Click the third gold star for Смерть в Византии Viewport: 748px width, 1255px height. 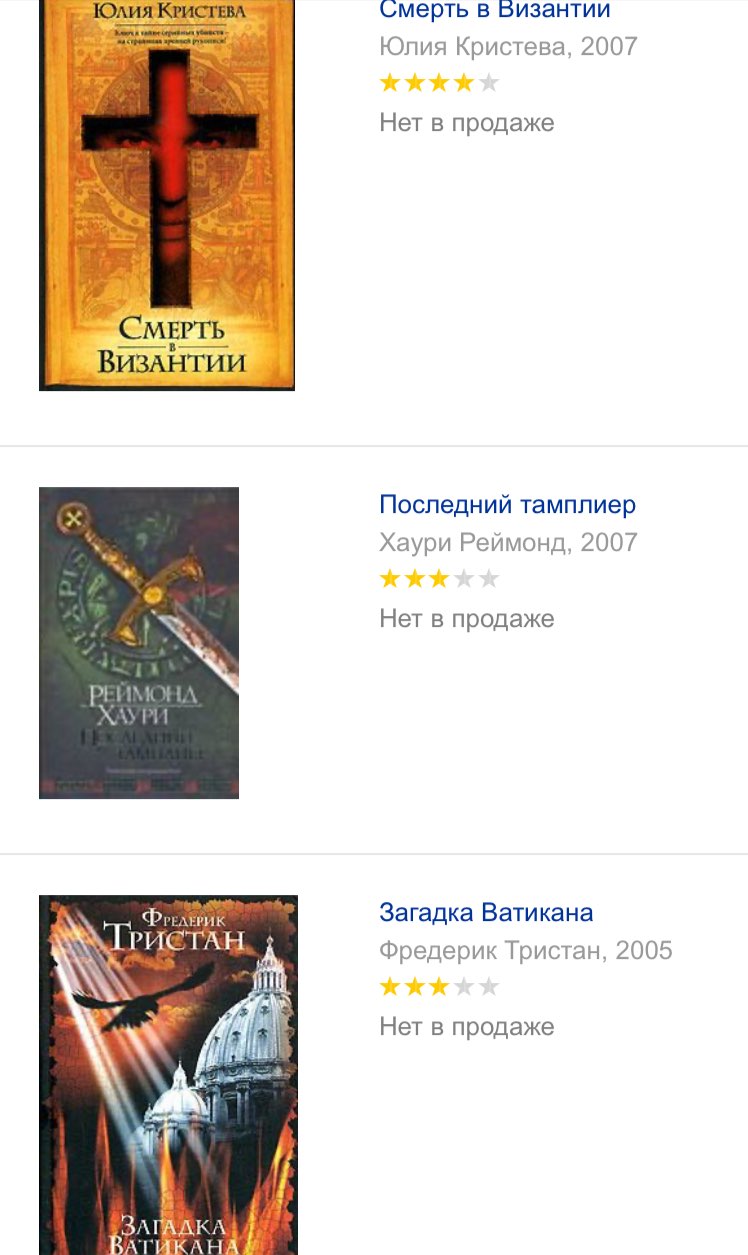pyautogui.click(x=439, y=83)
